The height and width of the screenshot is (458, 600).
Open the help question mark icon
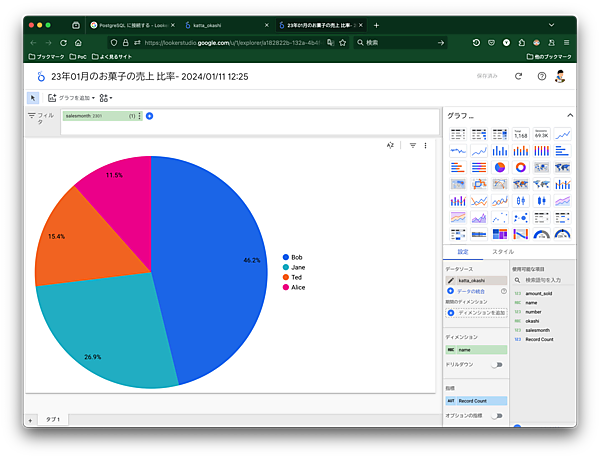(x=541, y=75)
